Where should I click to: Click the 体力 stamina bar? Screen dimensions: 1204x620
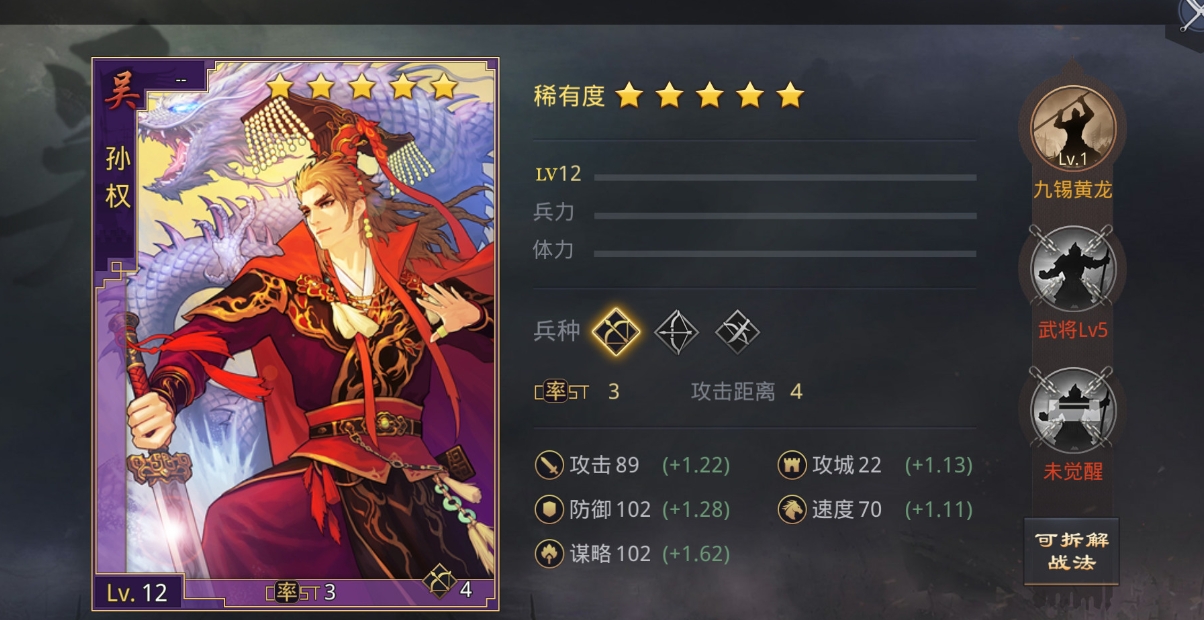click(785, 253)
